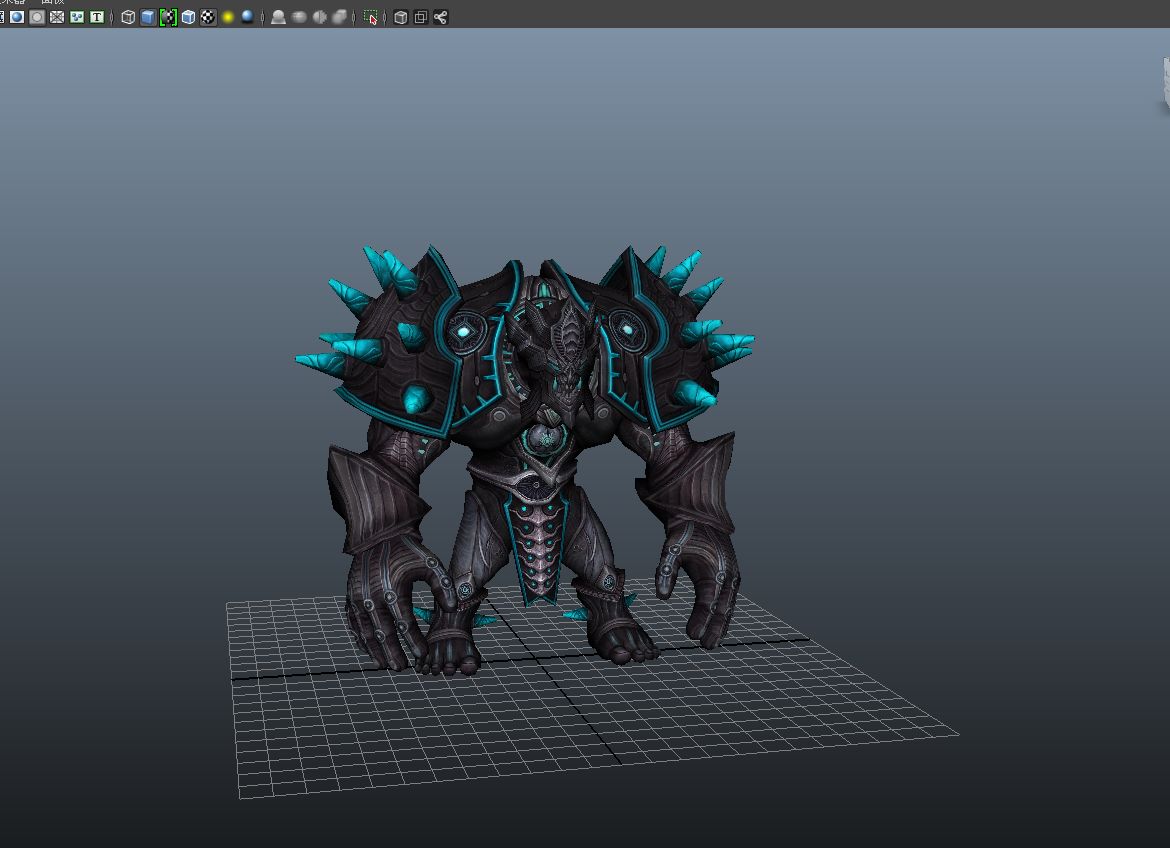Toggle textured display checkered sphere

click(208, 17)
